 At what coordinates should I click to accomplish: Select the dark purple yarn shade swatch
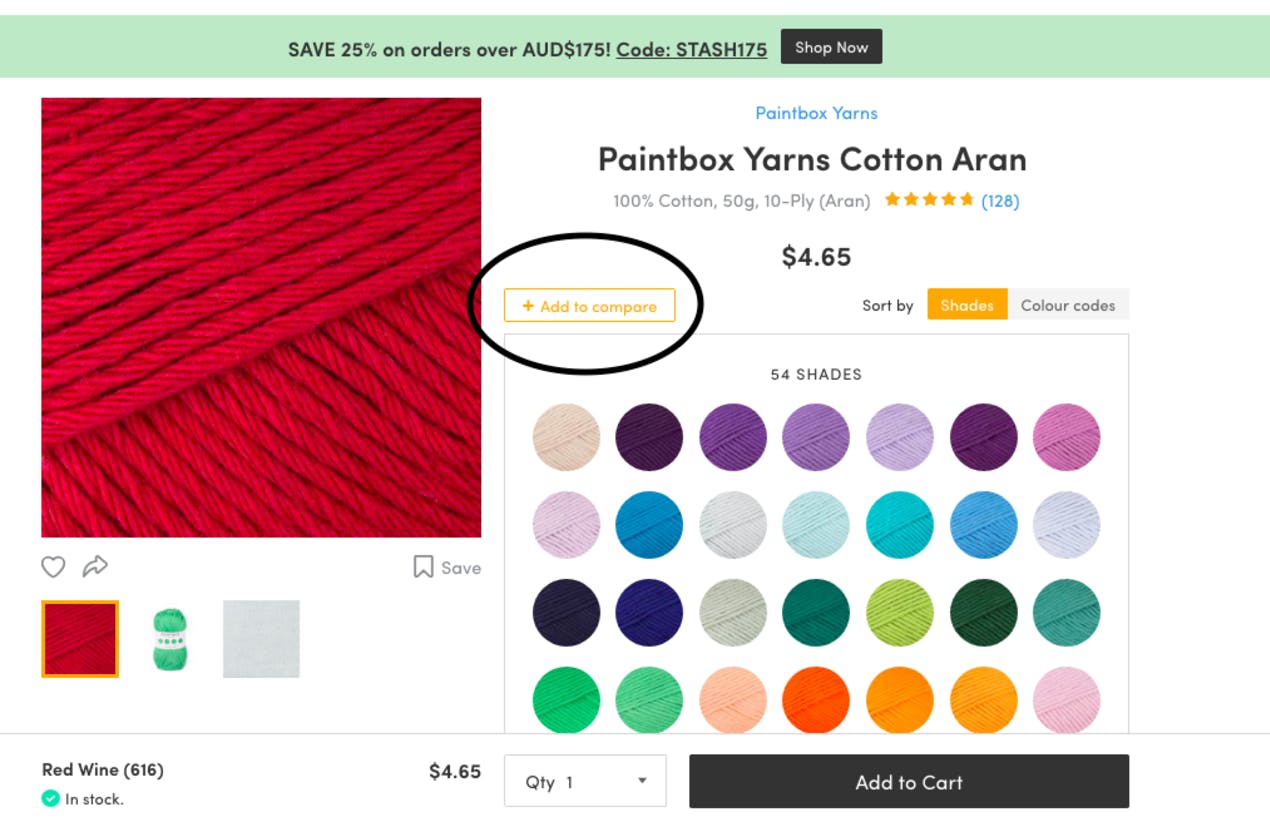[x=649, y=437]
